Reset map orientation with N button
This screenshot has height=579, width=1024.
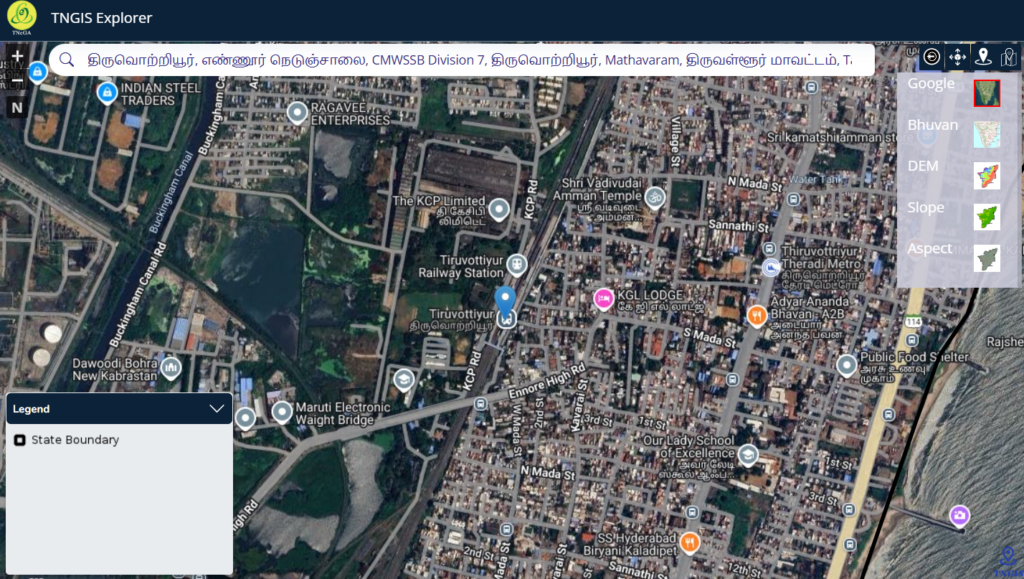17,107
